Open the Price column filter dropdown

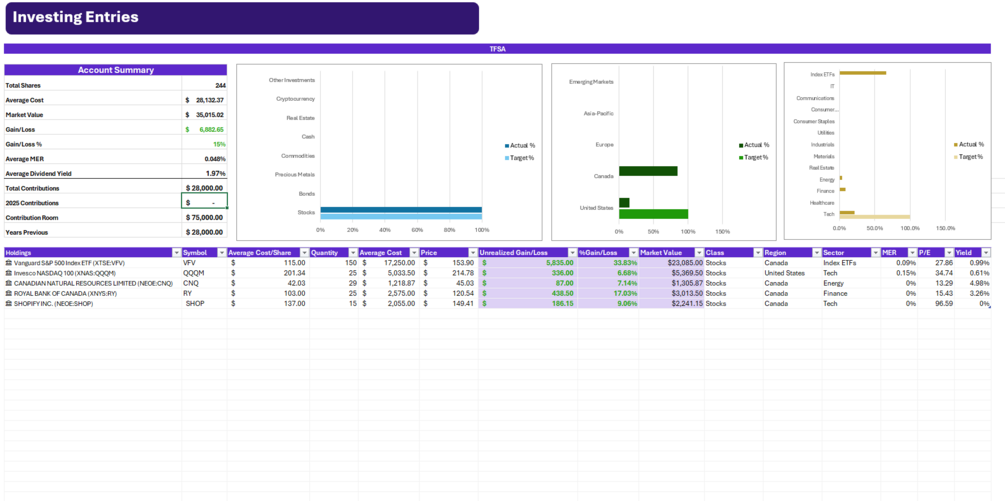tap(473, 253)
